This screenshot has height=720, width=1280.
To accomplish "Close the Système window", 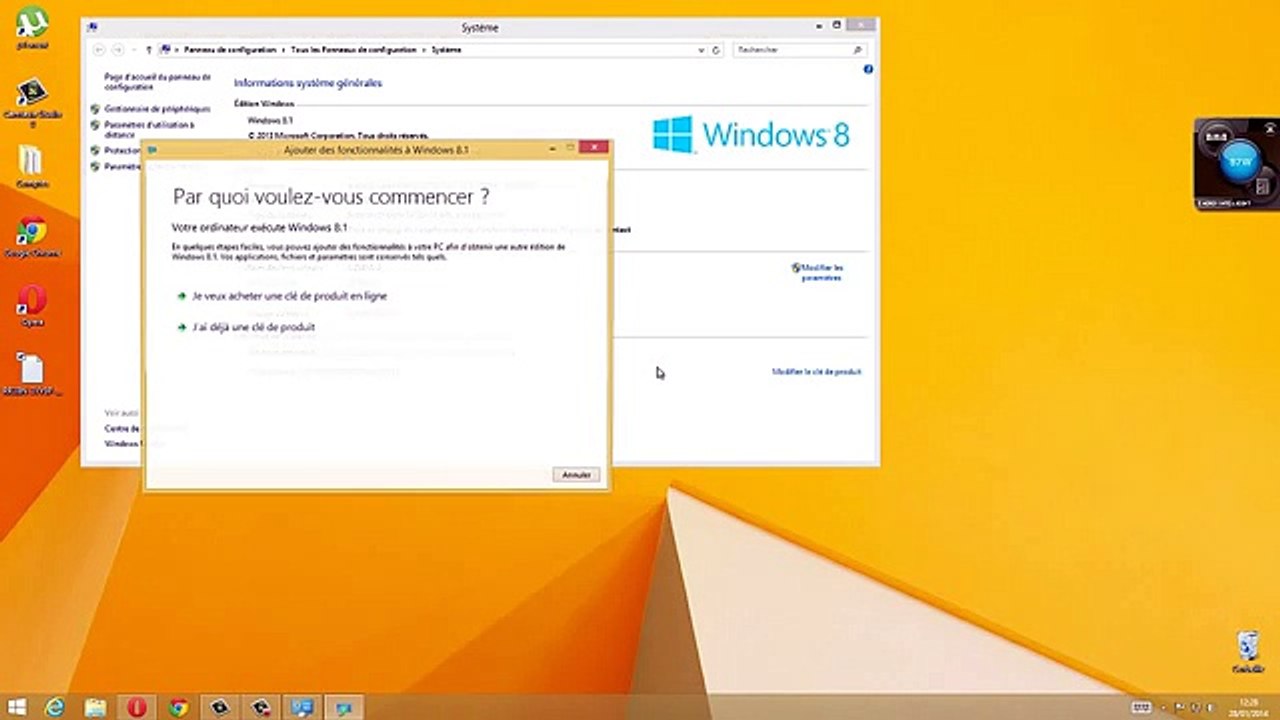I will pos(861,26).
